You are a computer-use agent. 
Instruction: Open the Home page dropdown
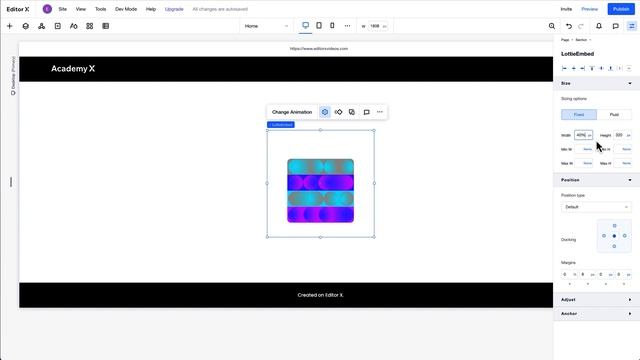pos(266,26)
